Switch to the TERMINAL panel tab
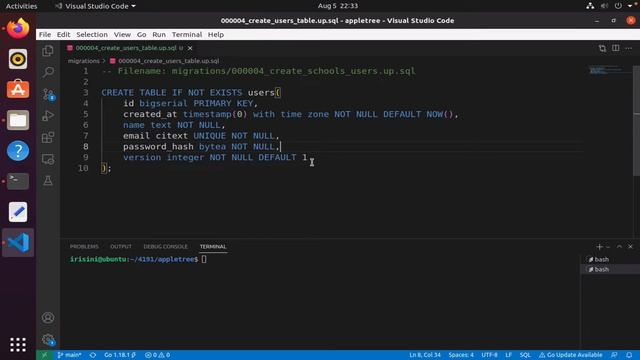The image size is (640, 360). coord(213,247)
